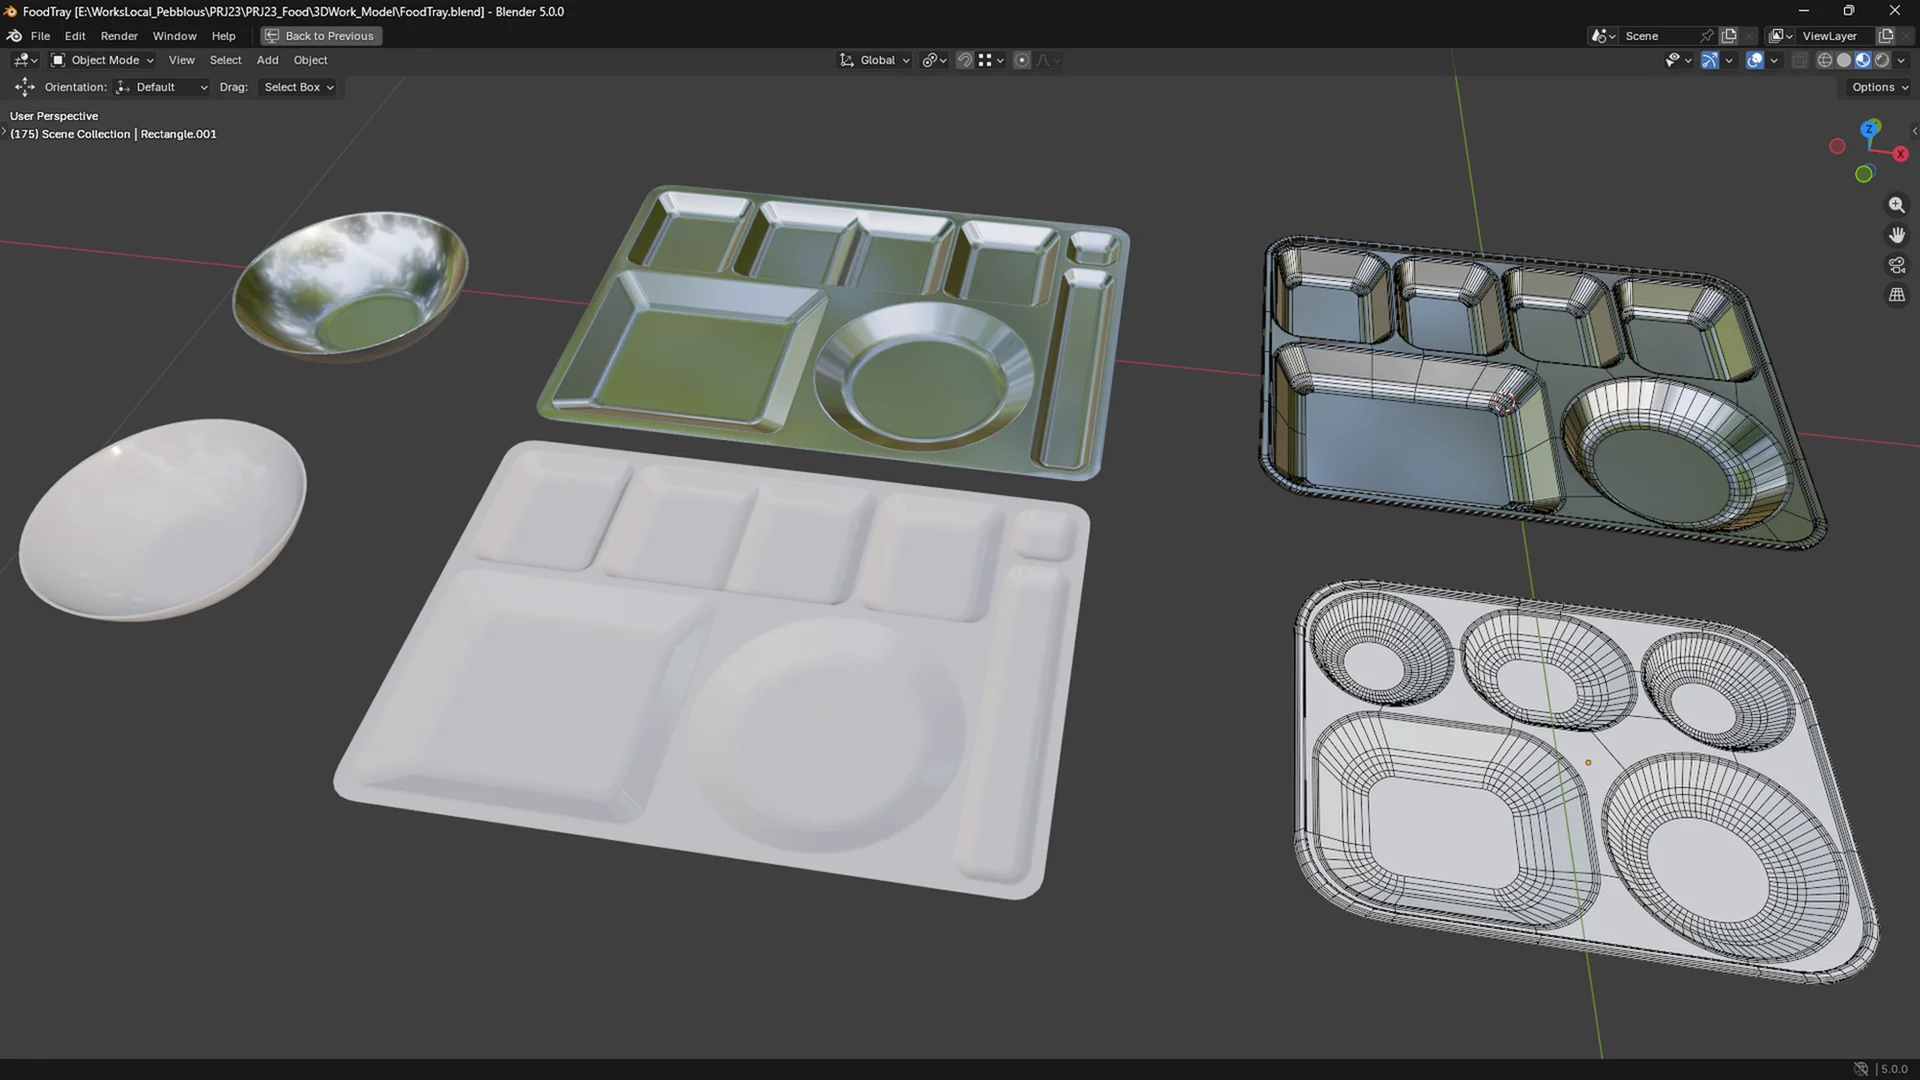
Task: Create a new scene with copy icon
Action: [x=1729, y=36]
